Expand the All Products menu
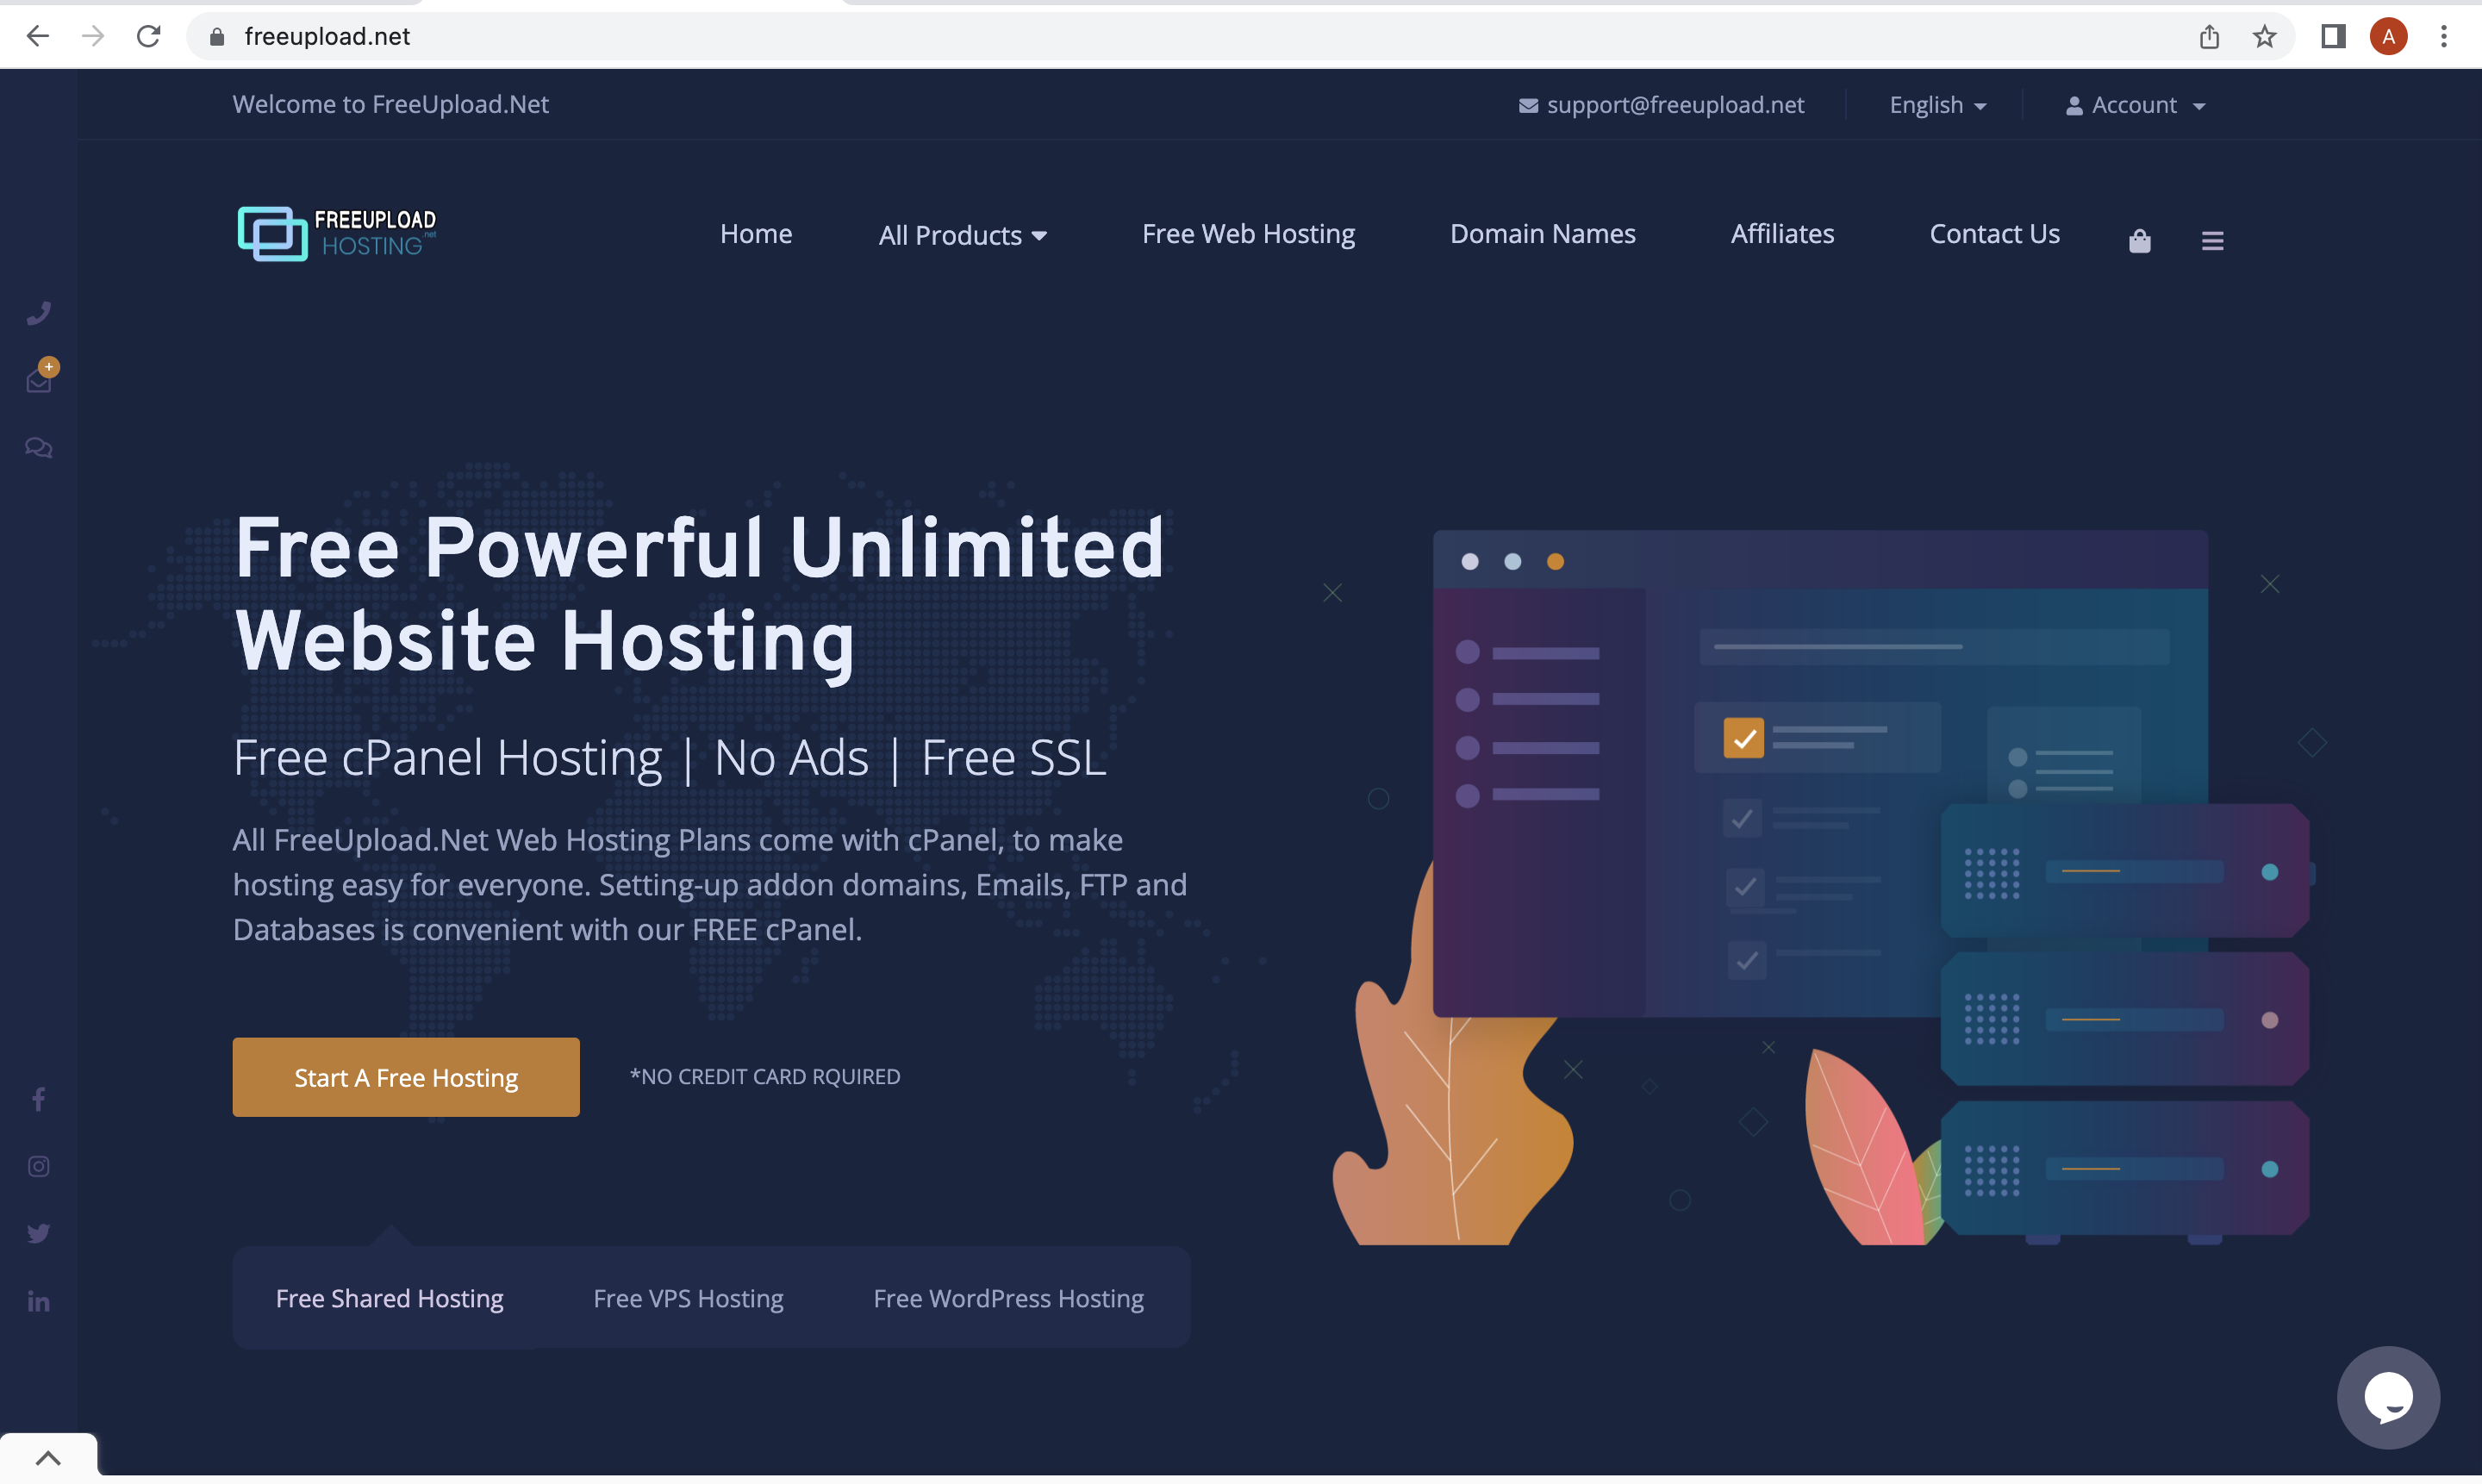The height and width of the screenshot is (1484, 2482). [x=963, y=235]
